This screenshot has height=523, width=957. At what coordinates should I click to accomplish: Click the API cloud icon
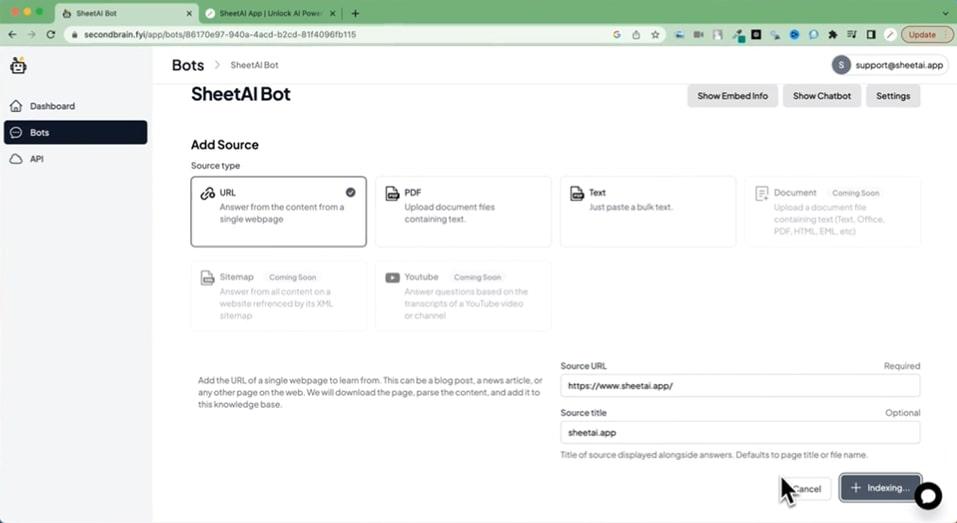tap(16, 159)
